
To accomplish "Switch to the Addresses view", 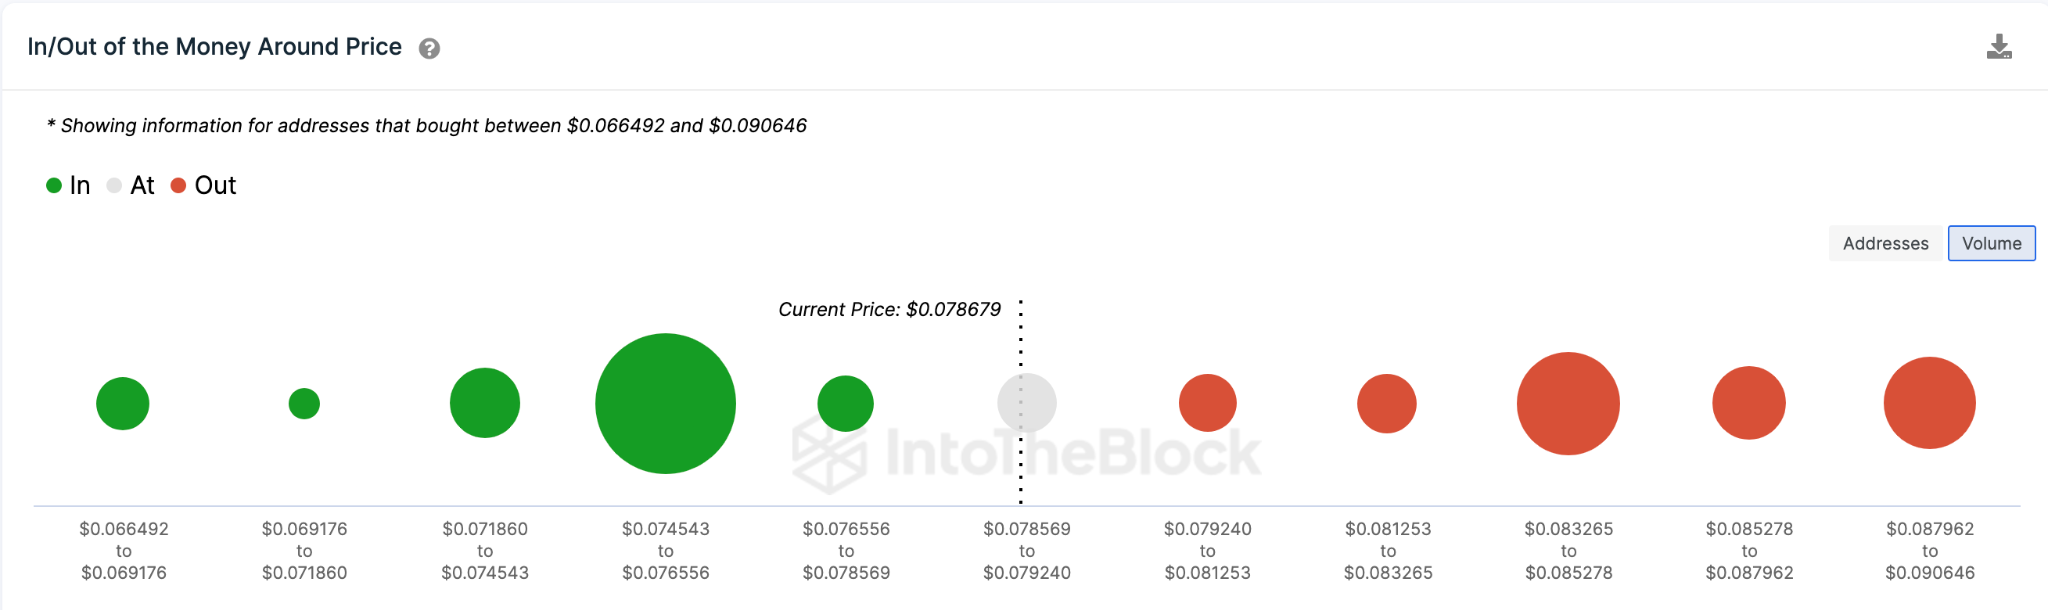I will (1885, 243).
